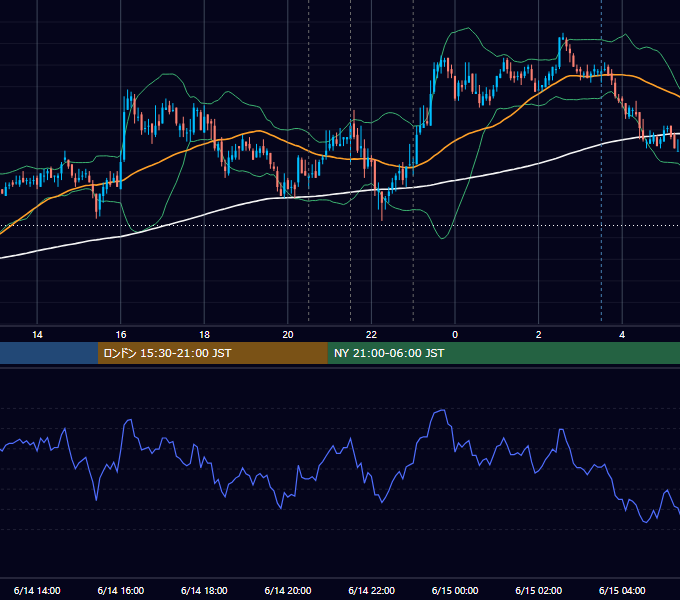Click the 6/15 04:00 date label
The width and height of the screenshot is (680, 600).
(x=622, y=590)
